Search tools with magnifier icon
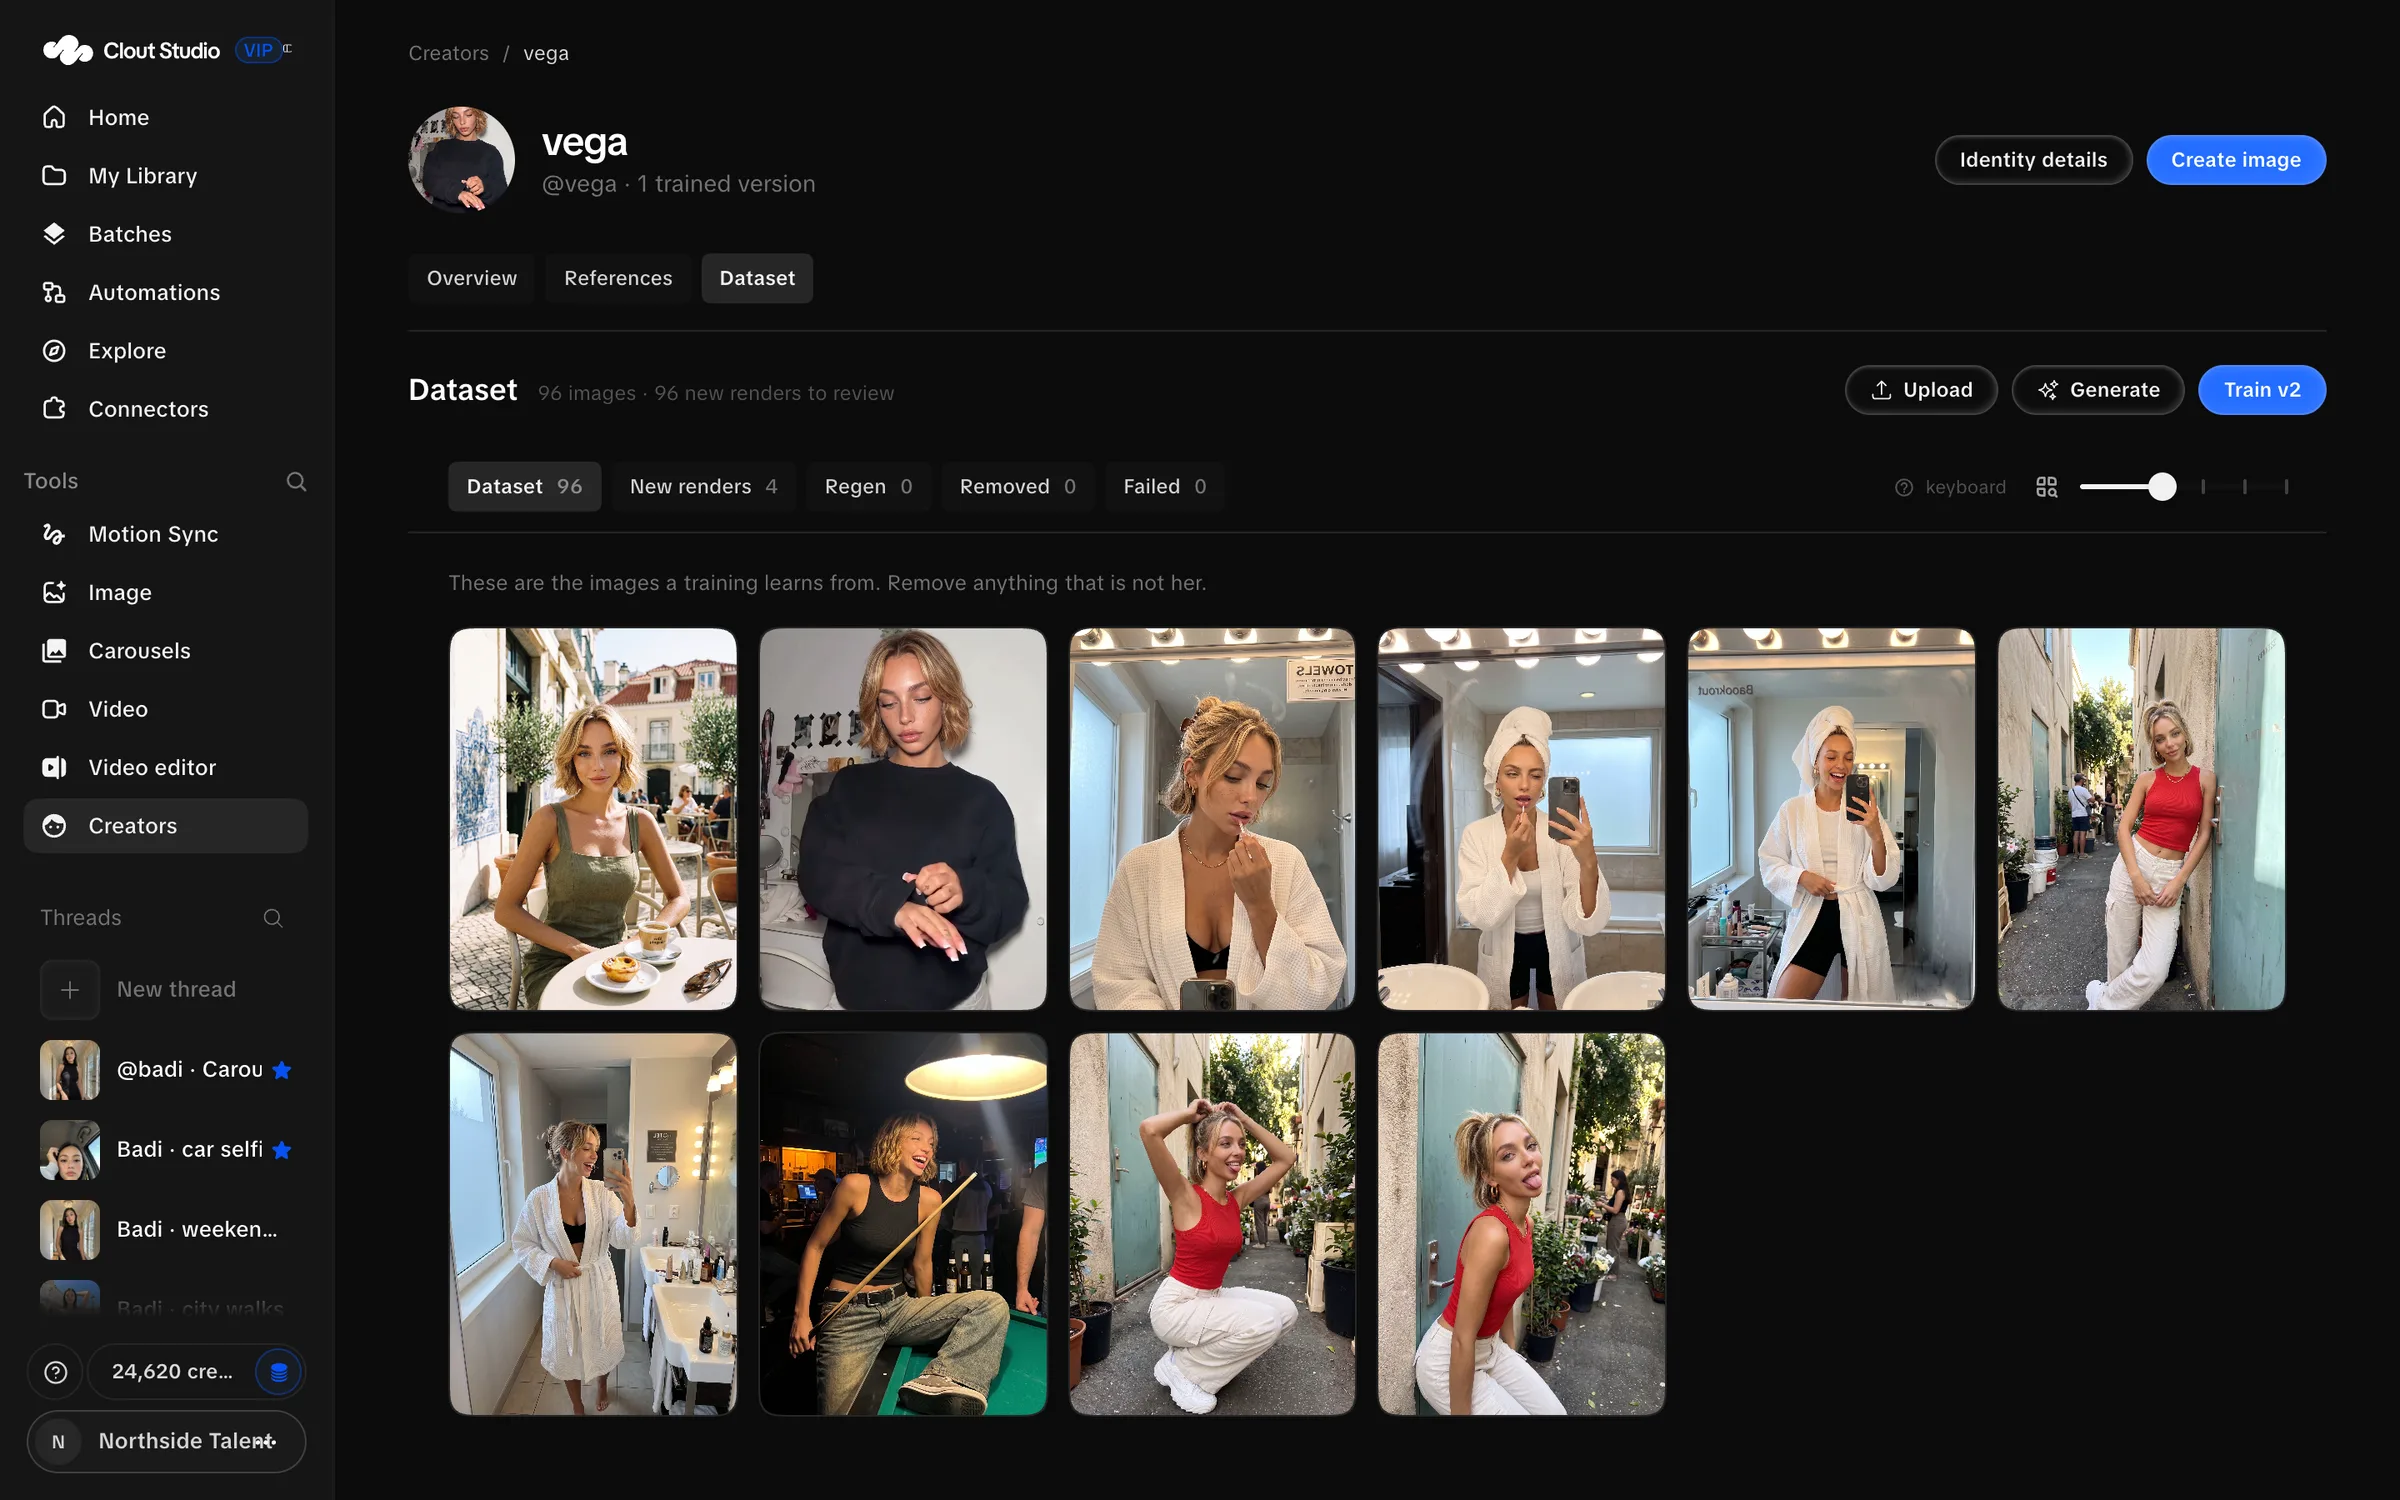This screenshot has width=2400, height=1500. click(296, 481)
